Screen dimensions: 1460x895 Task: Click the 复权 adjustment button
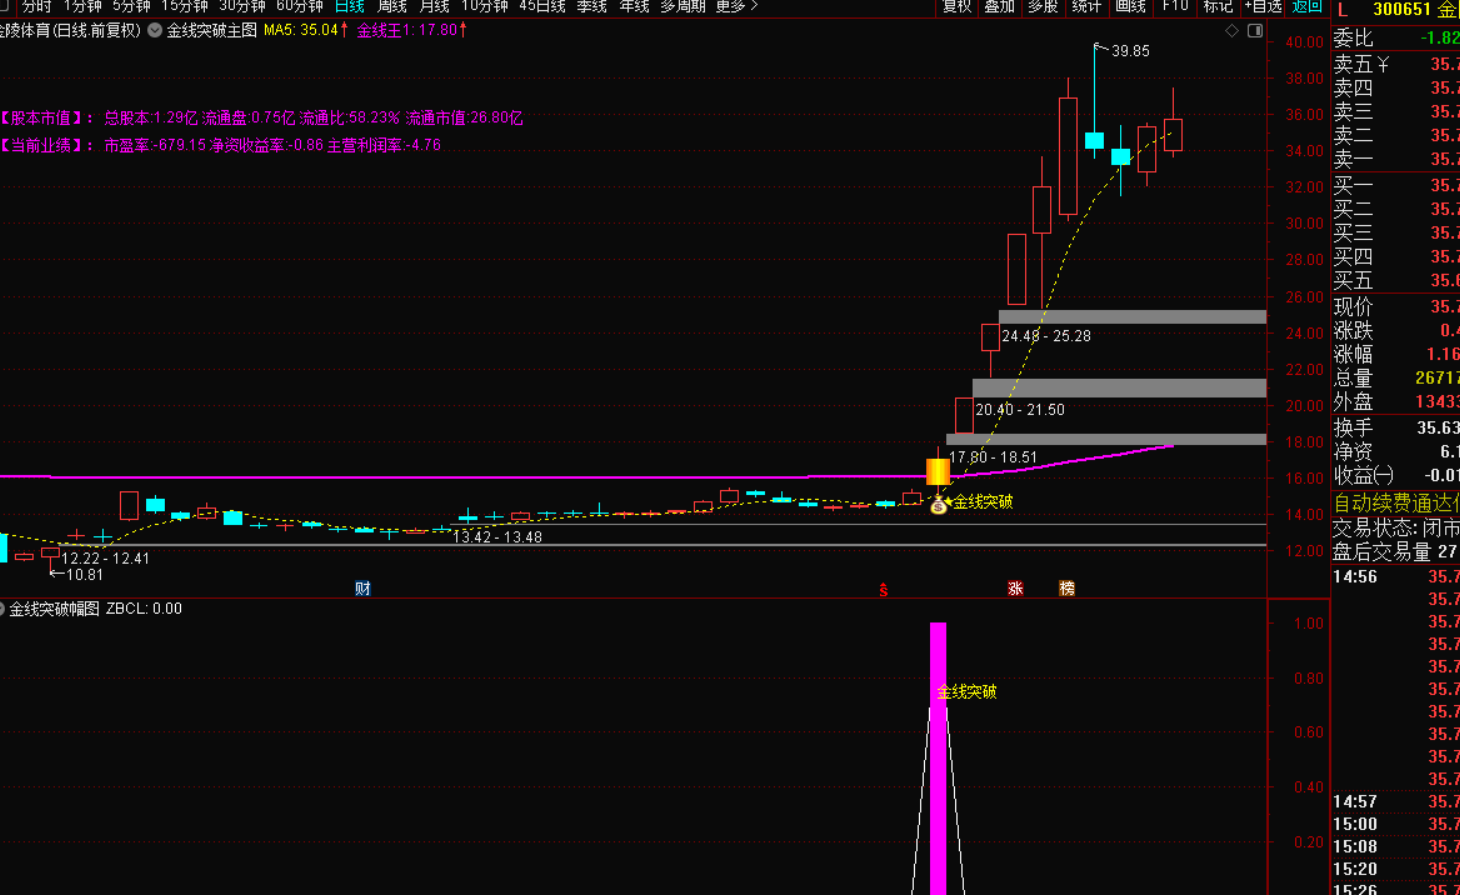click(957, 6)
